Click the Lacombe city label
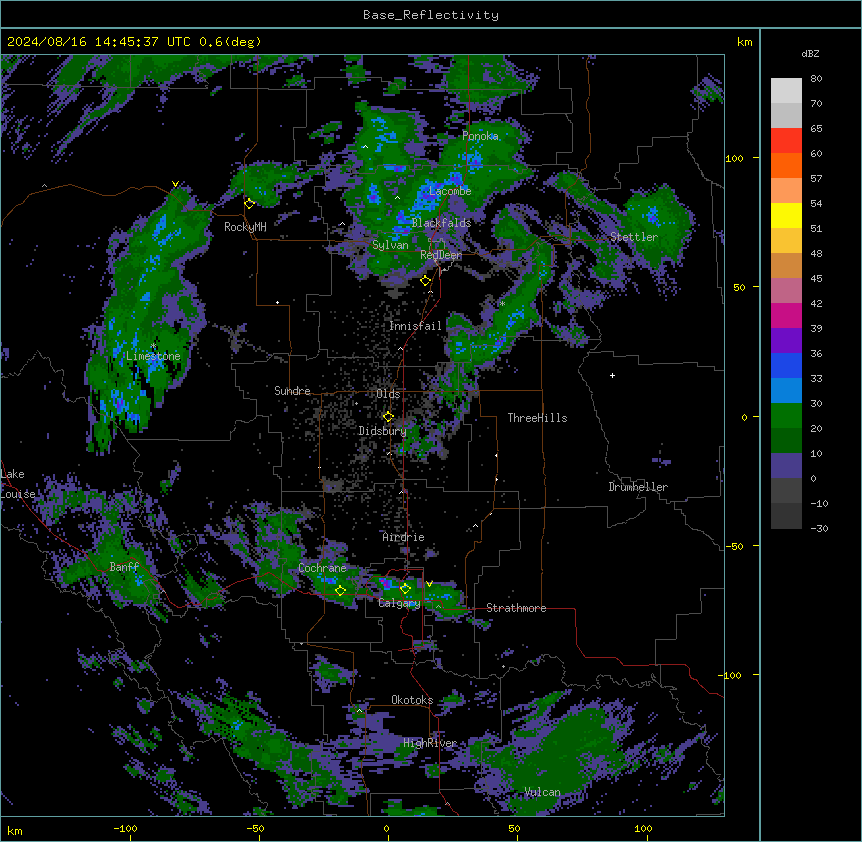The image size is (862, 842). (x=450, y=191)
